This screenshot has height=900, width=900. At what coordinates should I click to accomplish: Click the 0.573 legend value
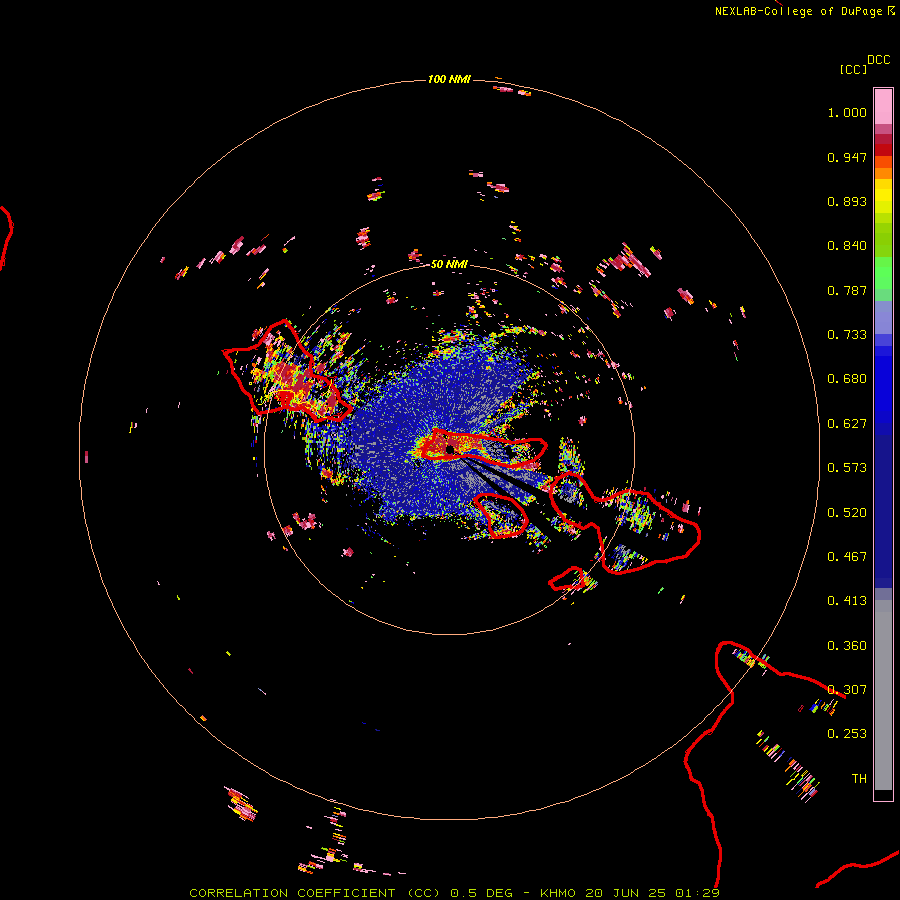(847, 468)
